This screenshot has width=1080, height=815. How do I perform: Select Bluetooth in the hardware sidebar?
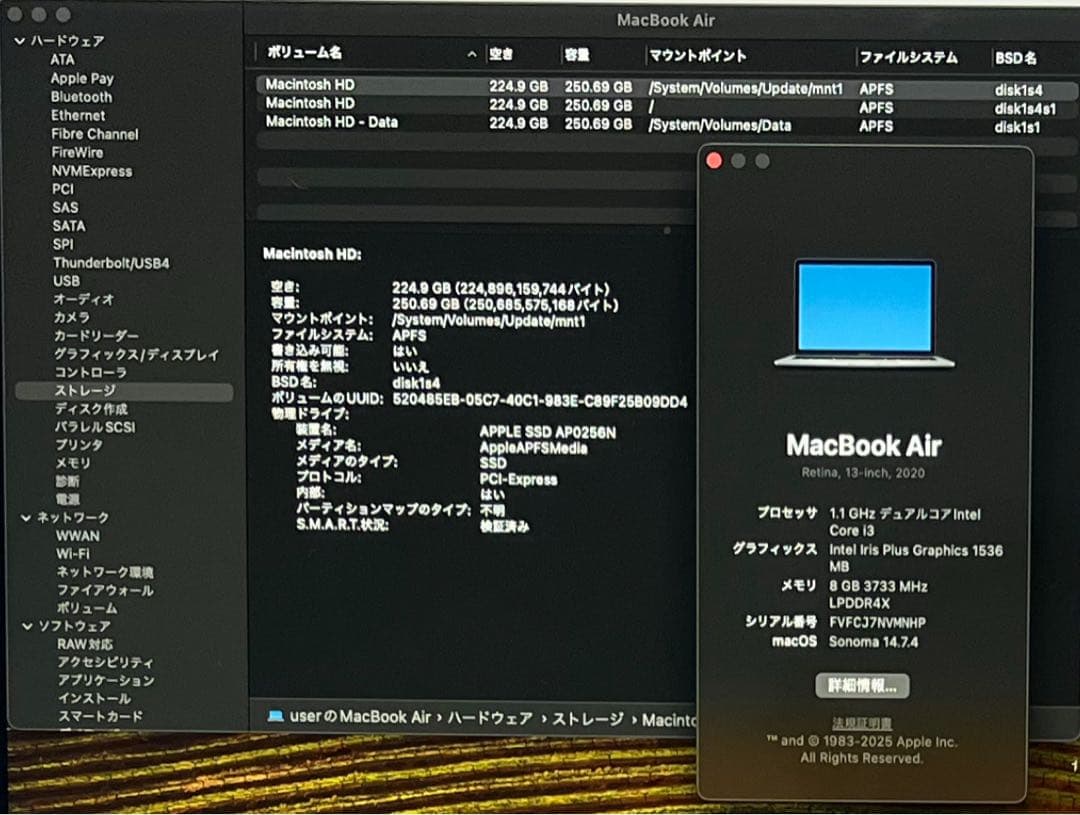click(81, 97)
